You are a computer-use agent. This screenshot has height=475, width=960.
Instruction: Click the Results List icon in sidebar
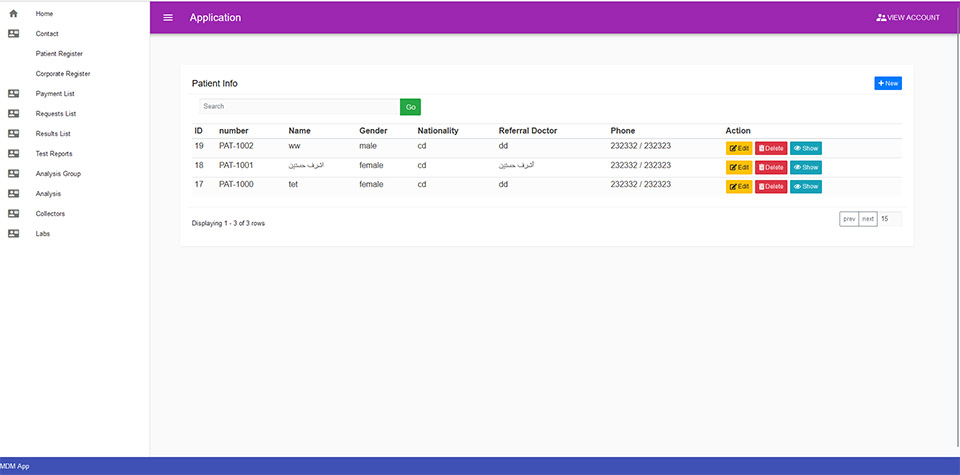13,133
